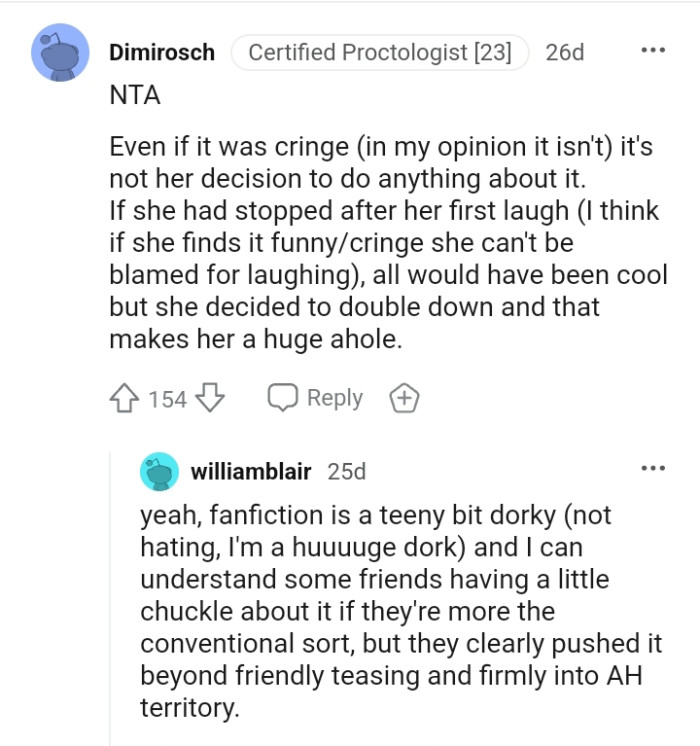This screenshot has height=746, width=700.
Task: Click williamblair's teal avatar
Action: [x=159, y=472]
